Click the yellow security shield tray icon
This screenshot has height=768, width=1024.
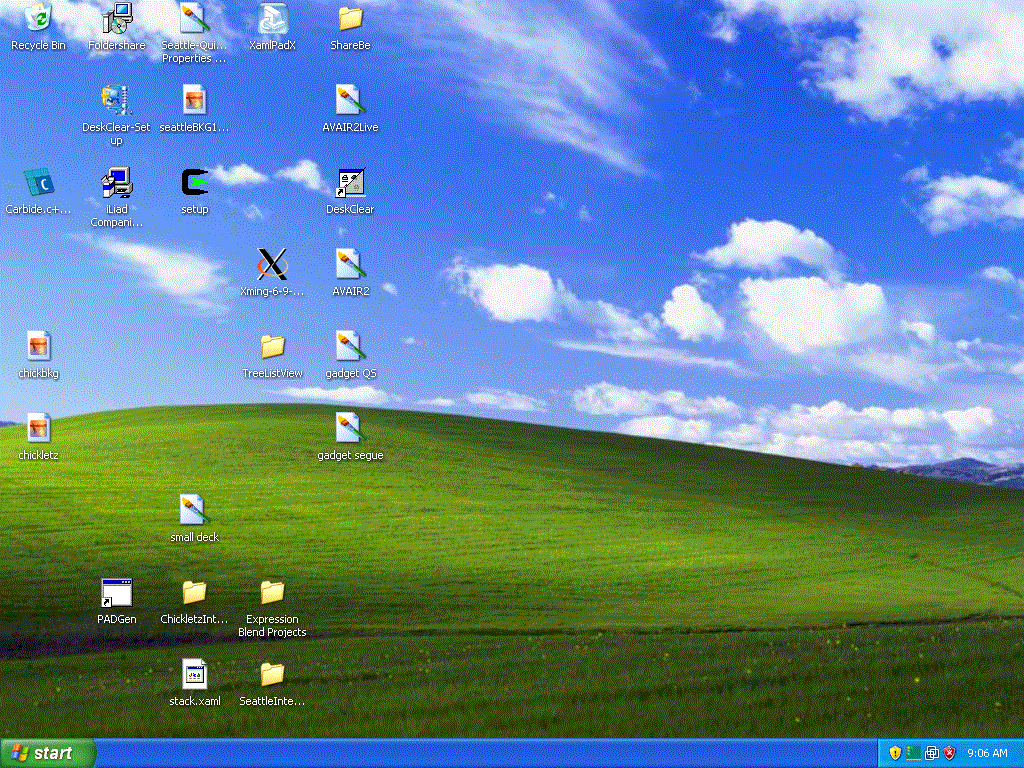[x=895, y=753]
